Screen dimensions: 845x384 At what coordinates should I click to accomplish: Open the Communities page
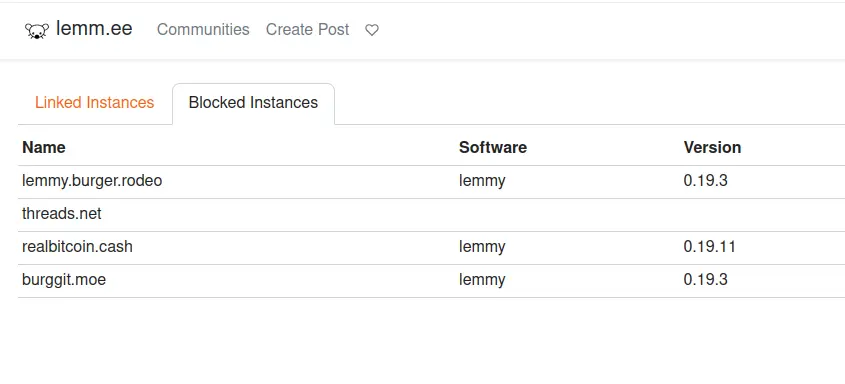pos(203,29)
